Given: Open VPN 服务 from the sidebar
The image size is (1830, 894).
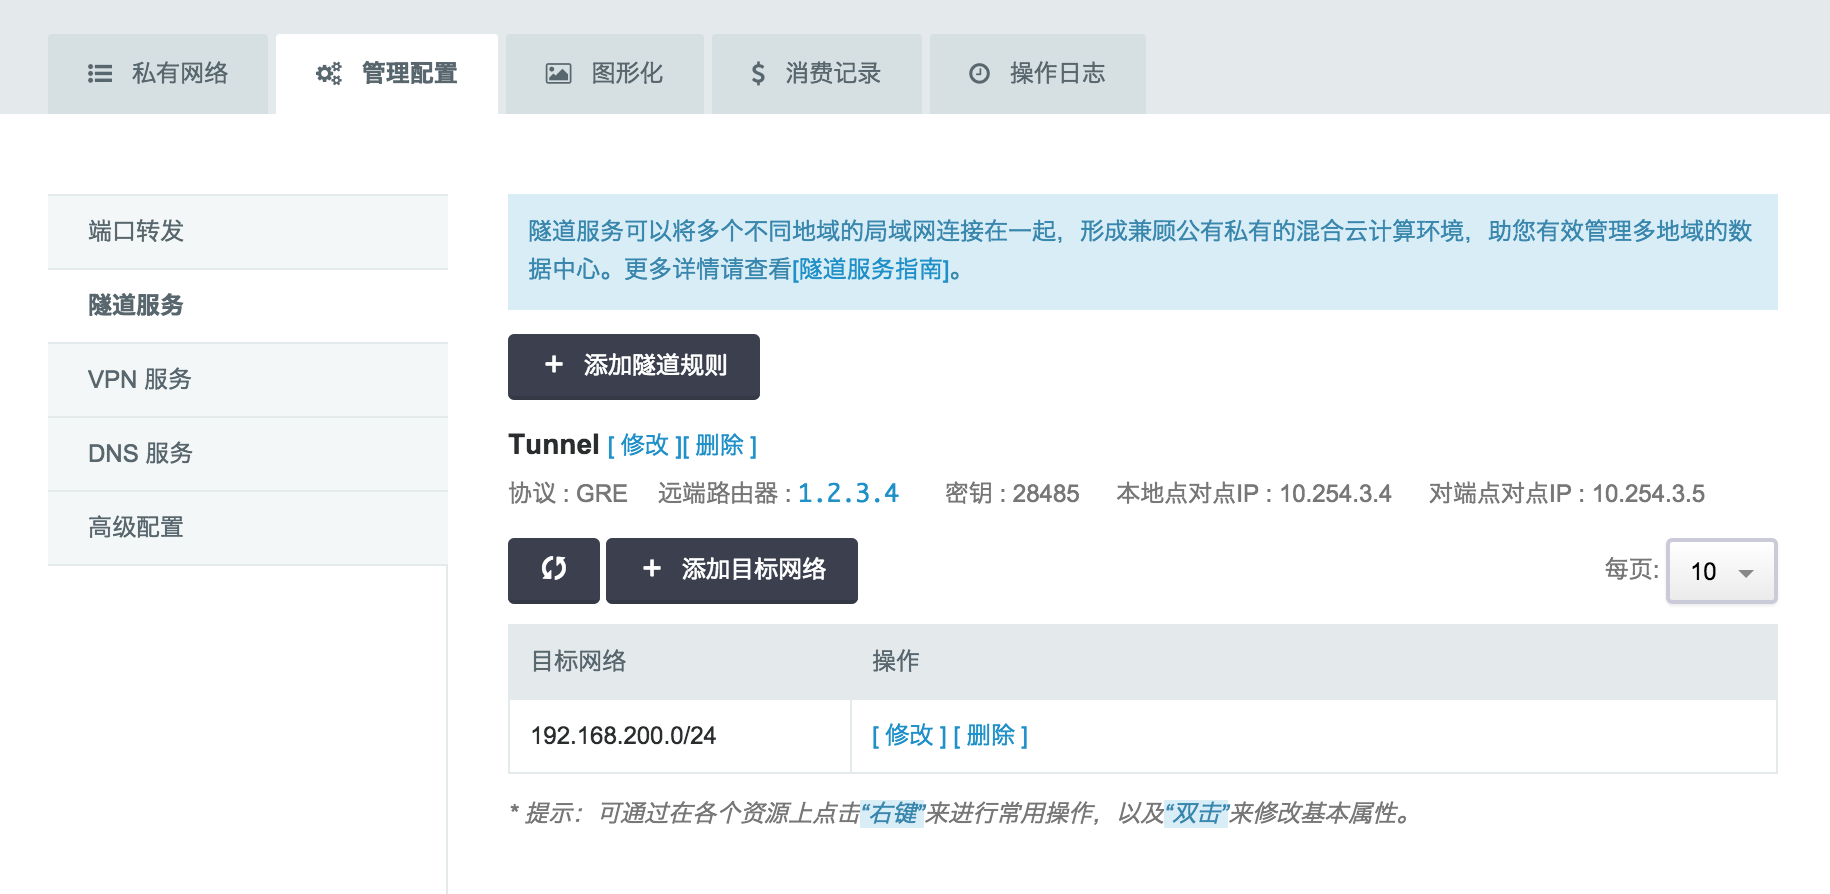Looking at the screenshot, I should click(139, 379).
